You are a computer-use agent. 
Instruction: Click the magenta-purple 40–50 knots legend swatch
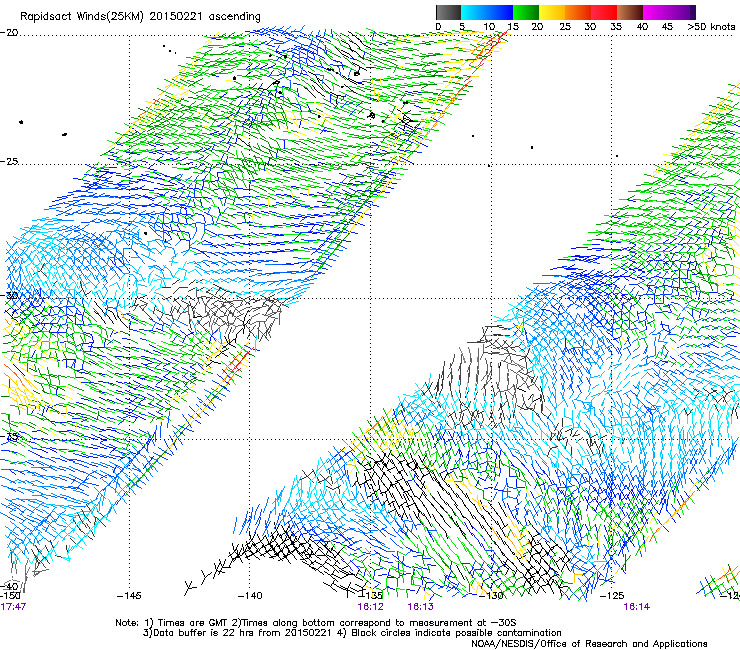pos(669,12)
